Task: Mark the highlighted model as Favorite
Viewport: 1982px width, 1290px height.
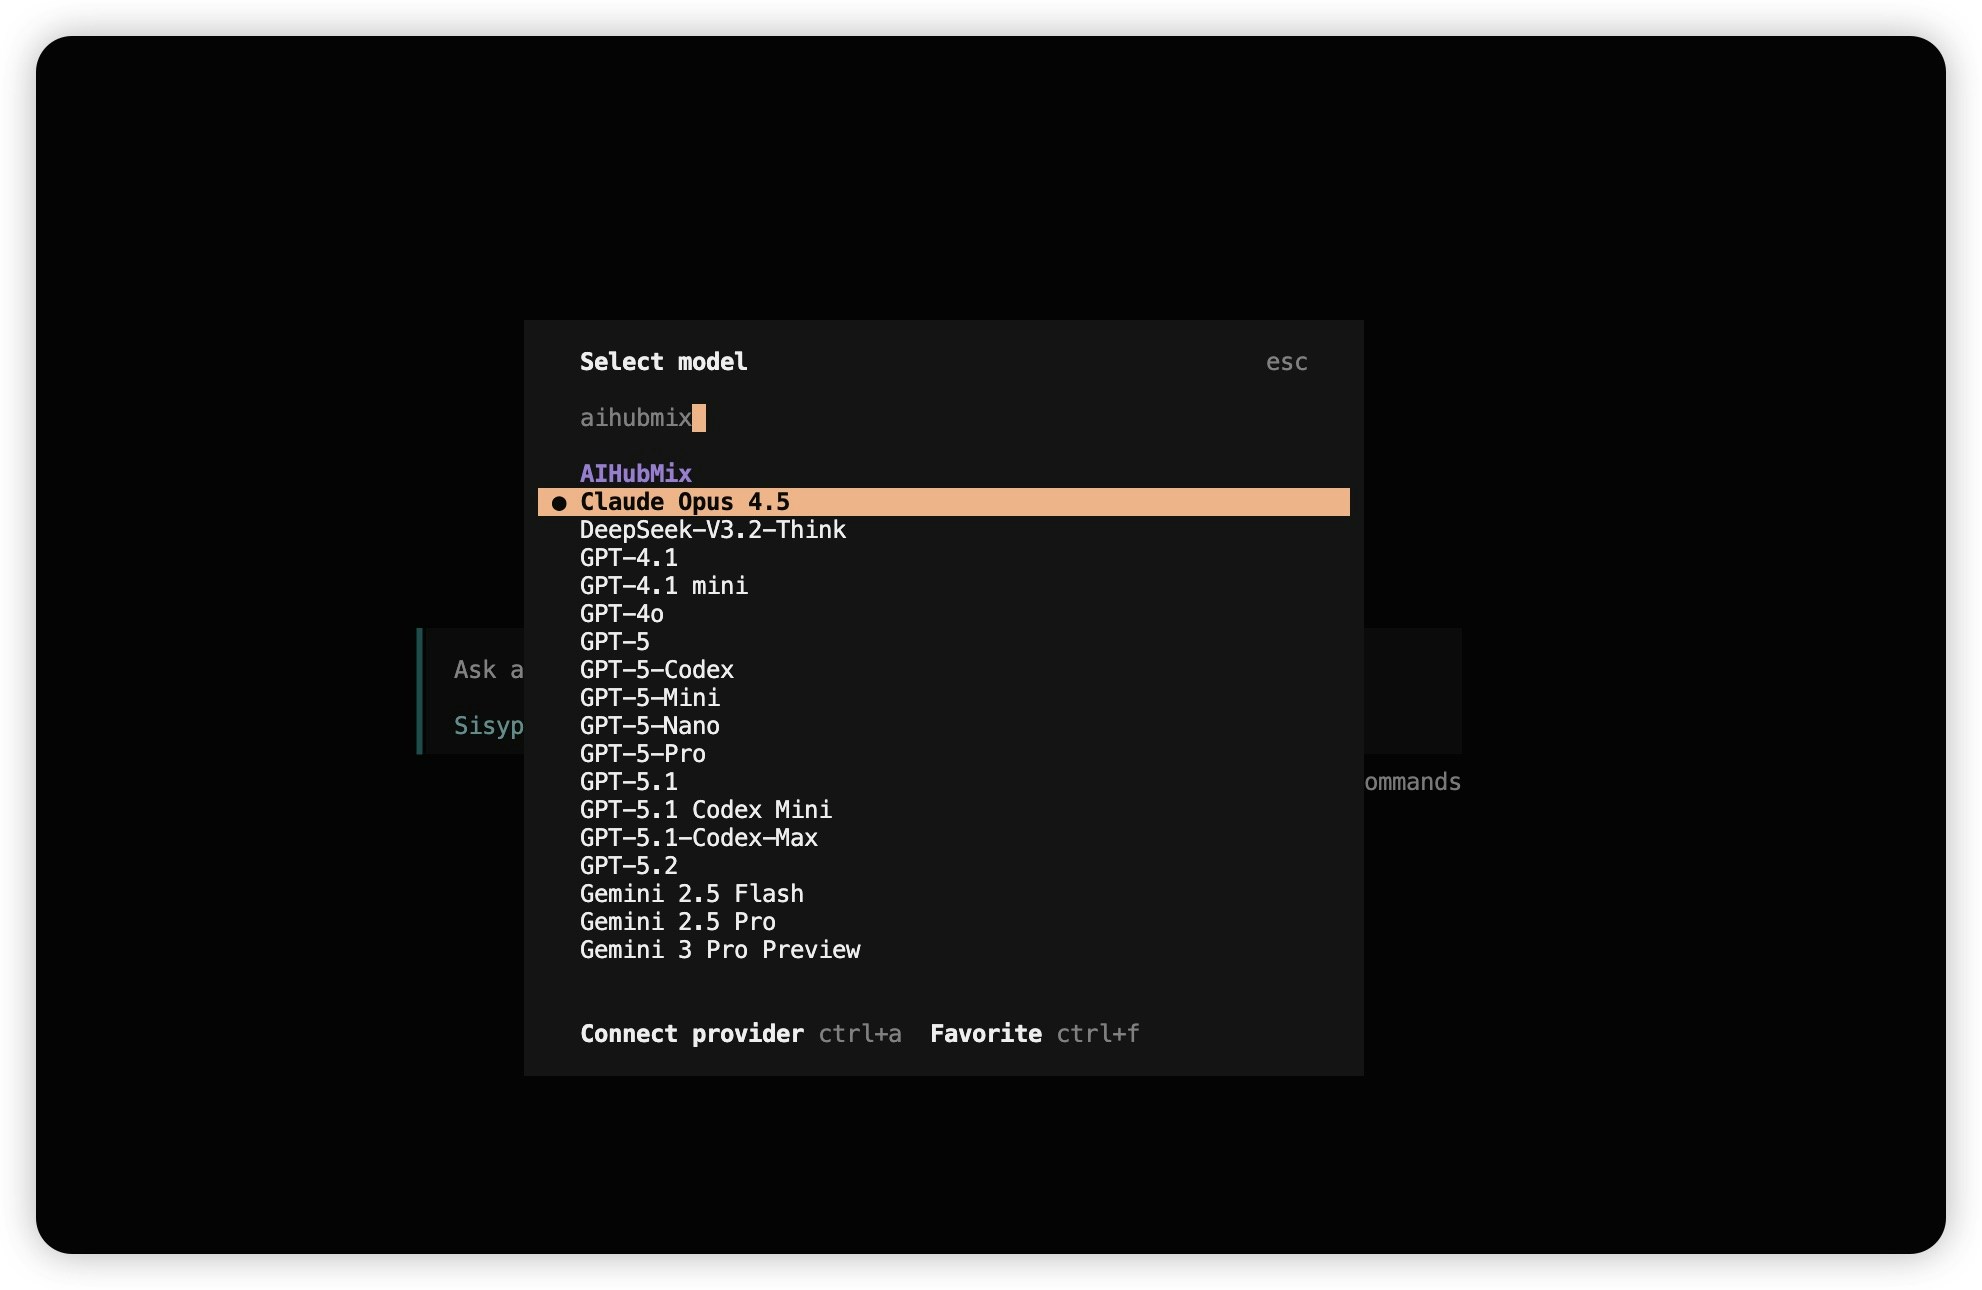Action: tap(985, 1034)
